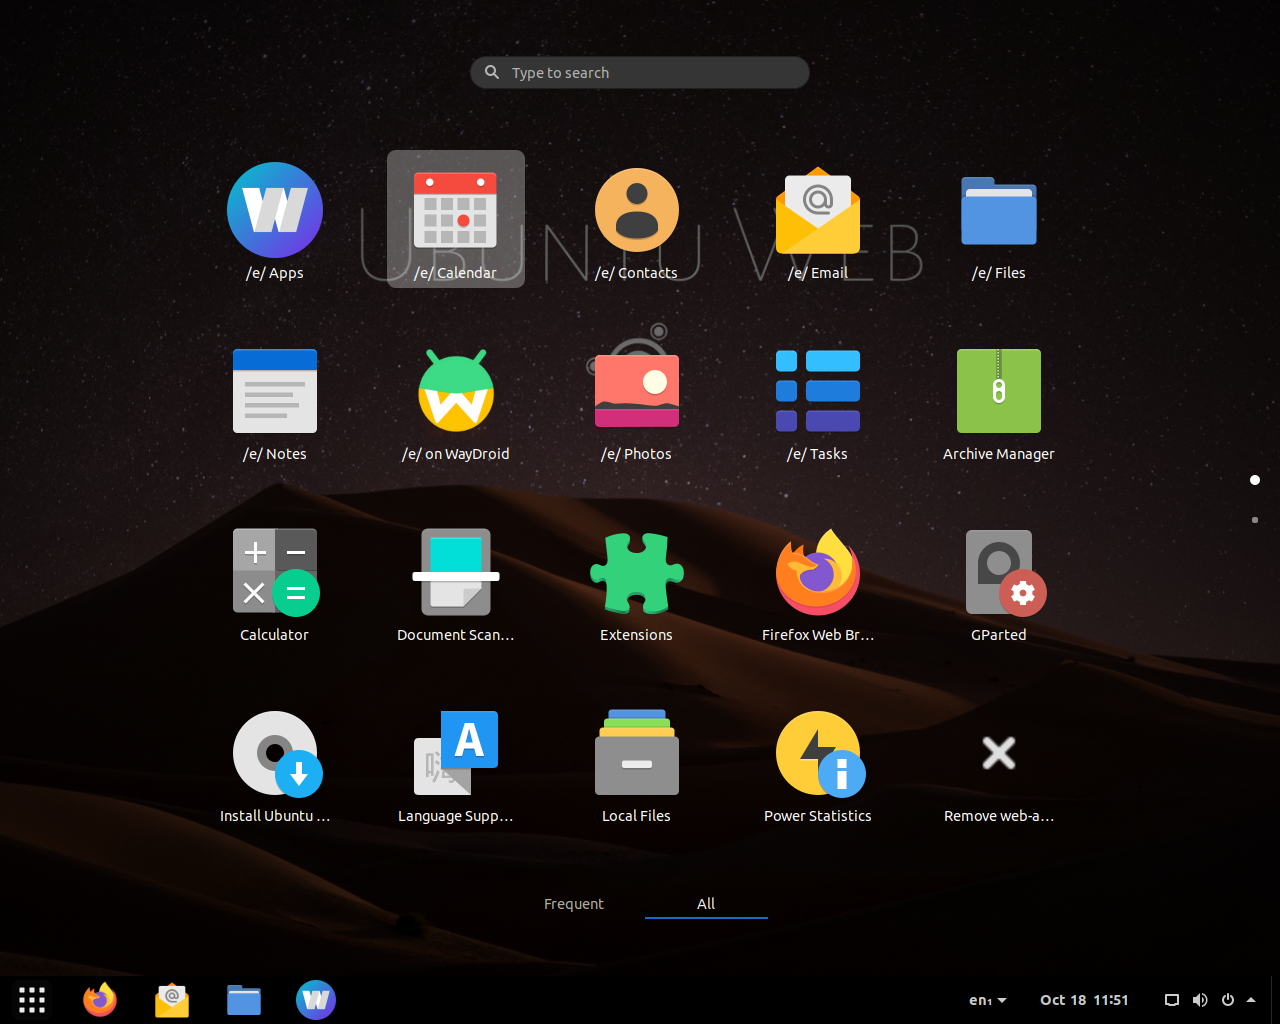Open the Remove web-apps tool
The image size is (1280, 1024).
999,764
